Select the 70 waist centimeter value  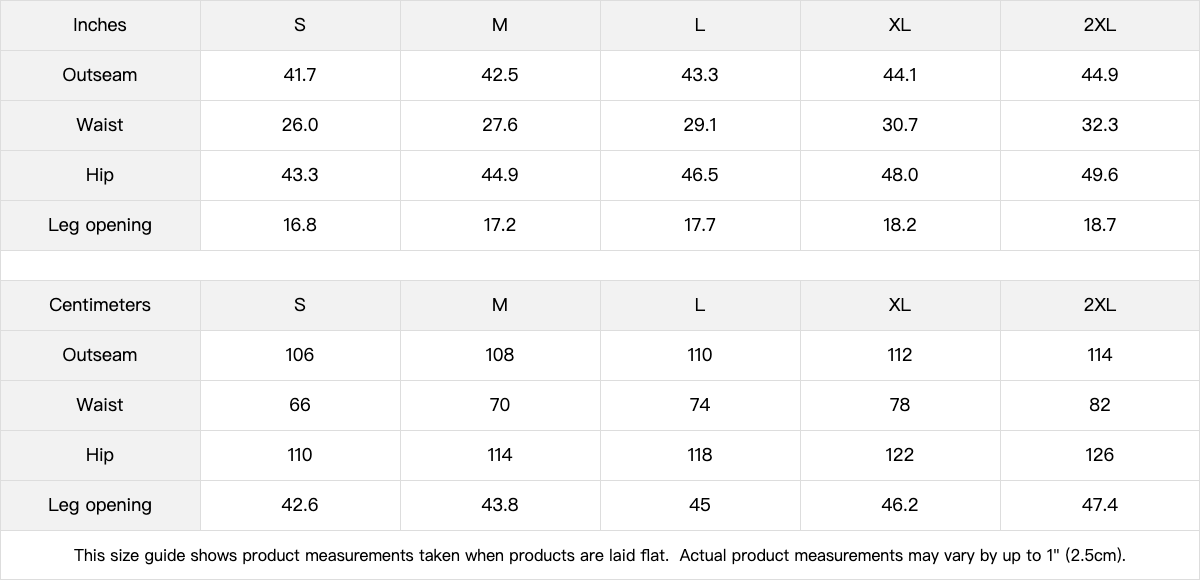tap(500, 405)
